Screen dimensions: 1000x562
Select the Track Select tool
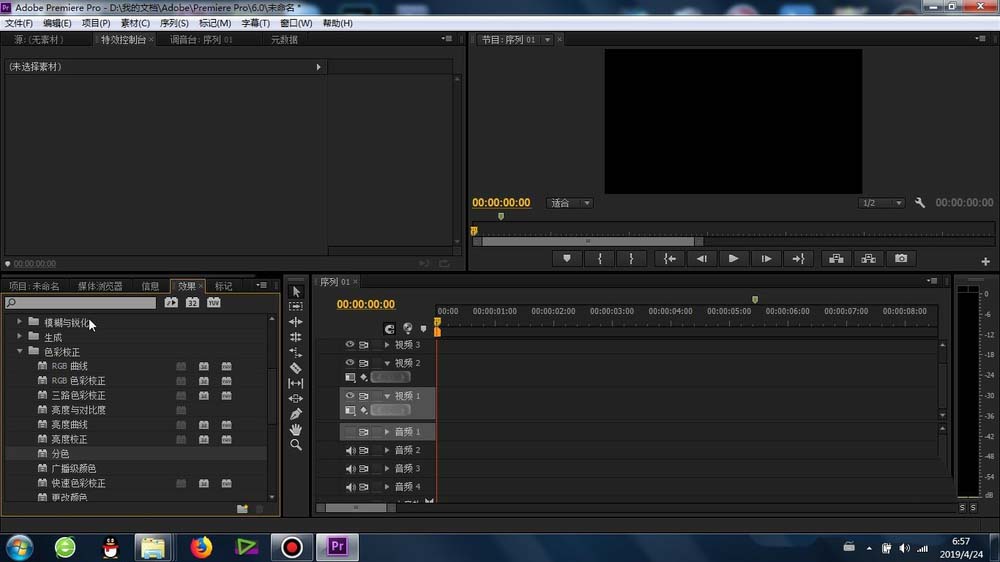pyautogui.click(x=296, y=307)
